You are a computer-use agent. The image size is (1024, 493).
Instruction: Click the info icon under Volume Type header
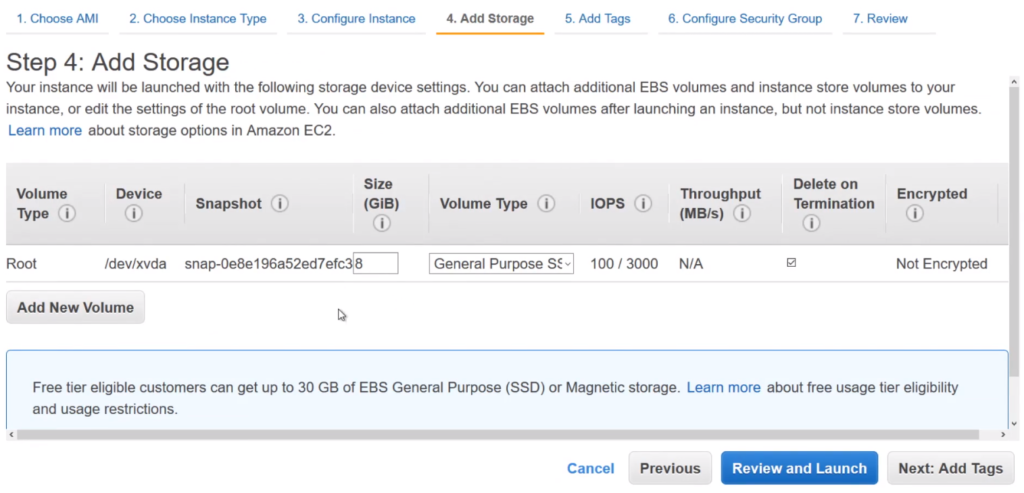pos(67,214)
